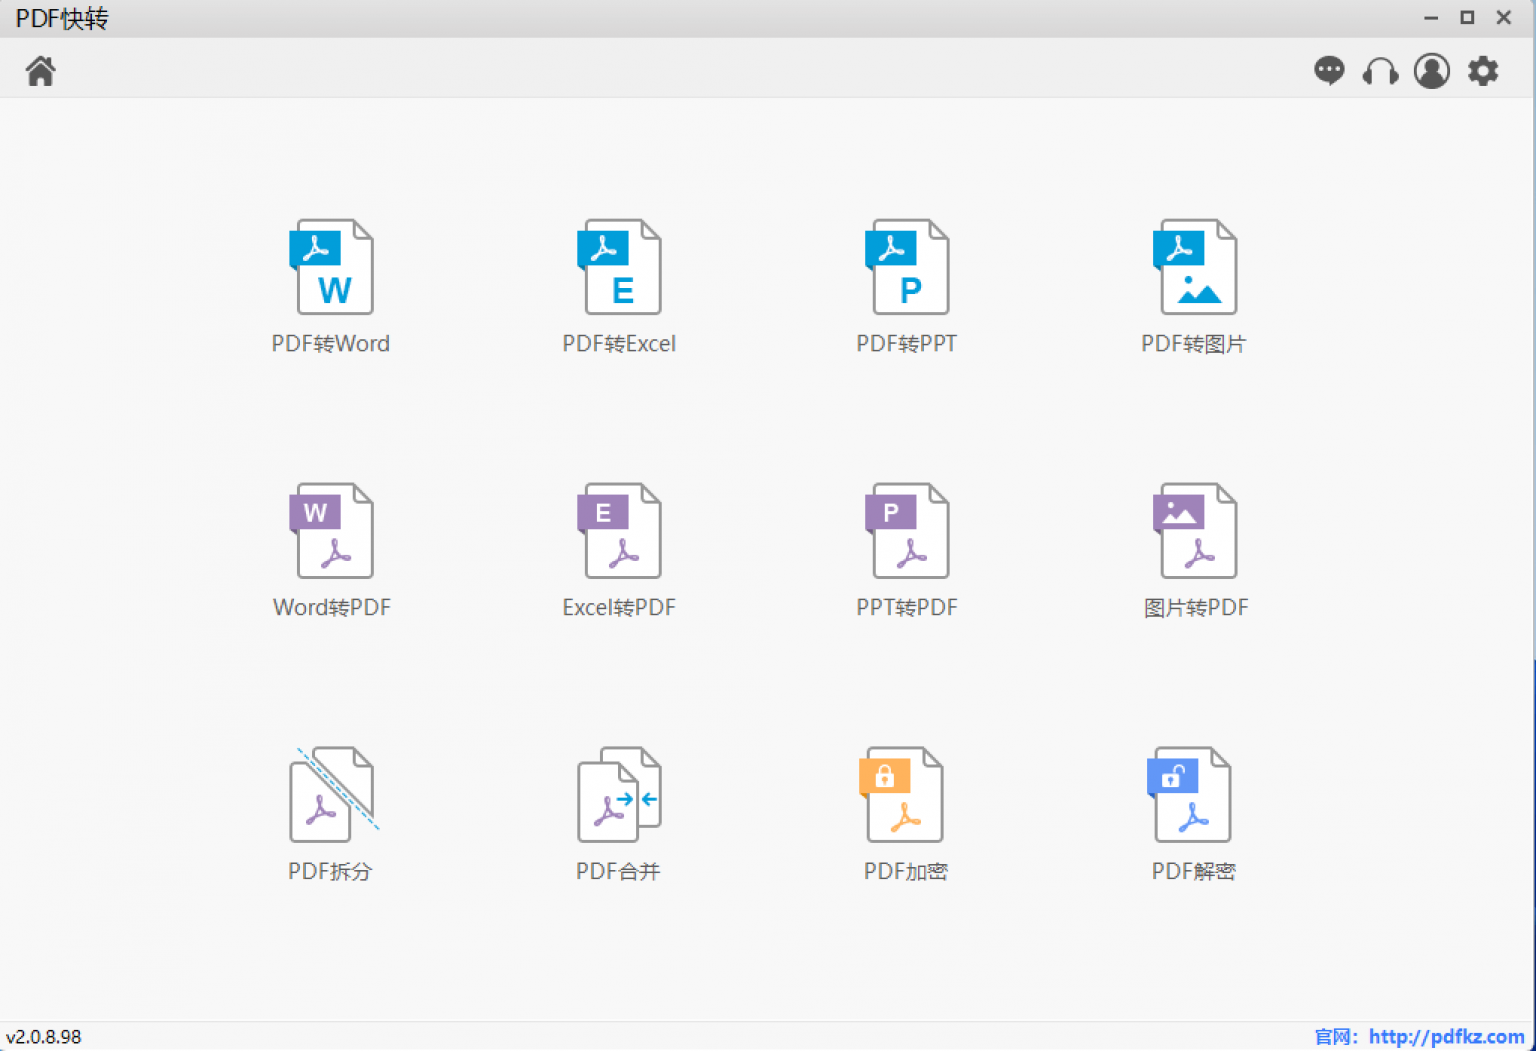This screenshot has height=1051, width=1536.
Task: Go to the home screen icon
Action: pos(41,71)
